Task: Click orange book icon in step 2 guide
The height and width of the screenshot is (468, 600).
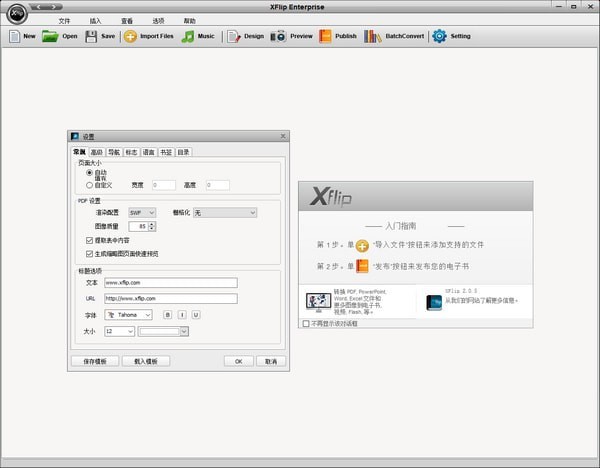Action: tap(362, 266)
